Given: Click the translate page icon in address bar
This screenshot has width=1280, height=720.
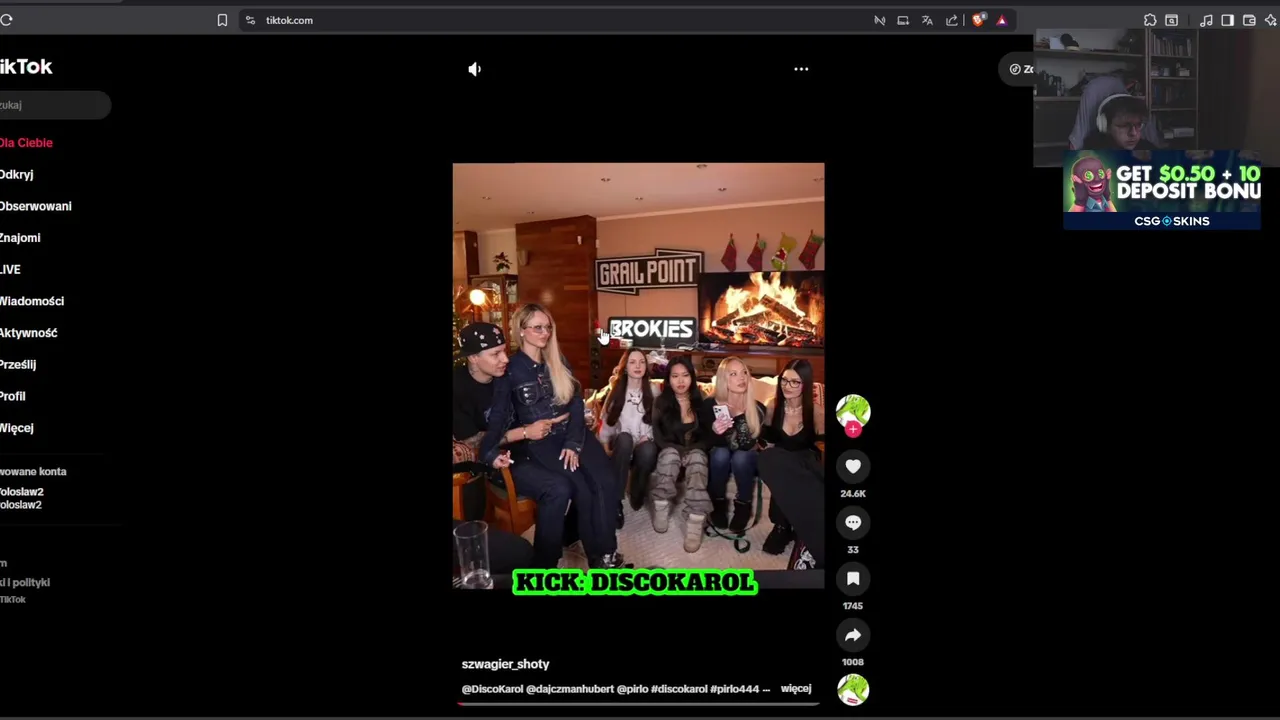Looking at the screenshot, I should click(927, 20).
